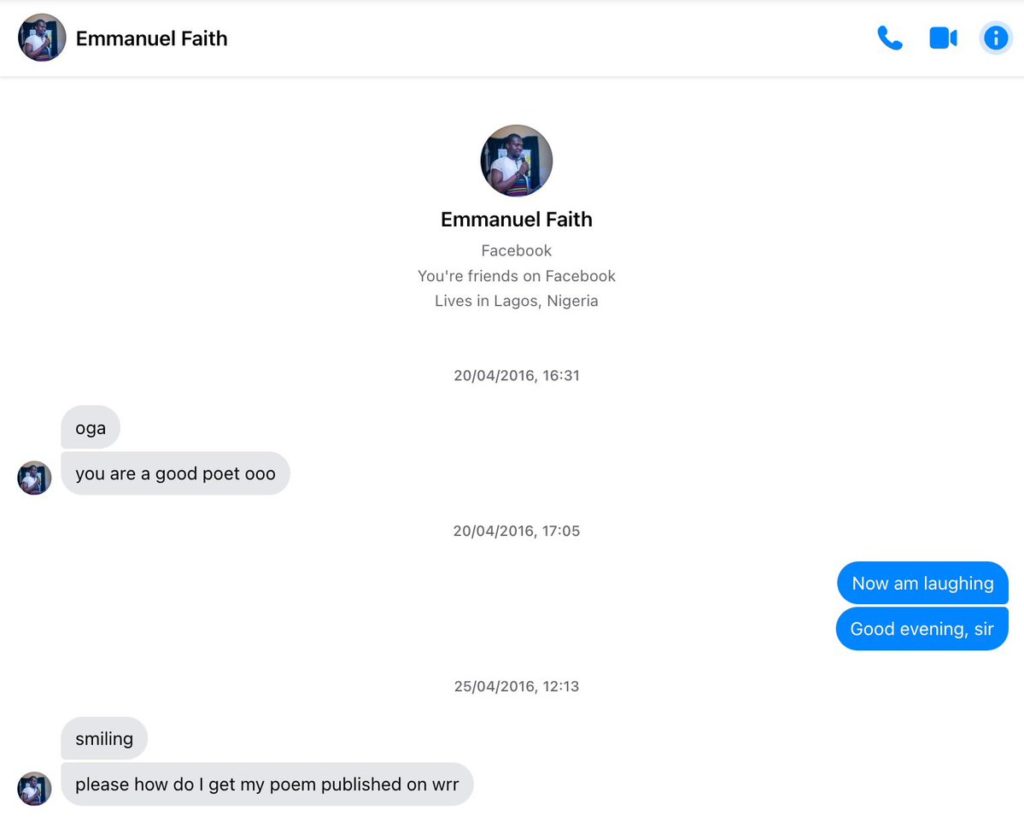Select the 'smiling' message bubble
This screenshot has height=828, width=1024.
point(104,739)
